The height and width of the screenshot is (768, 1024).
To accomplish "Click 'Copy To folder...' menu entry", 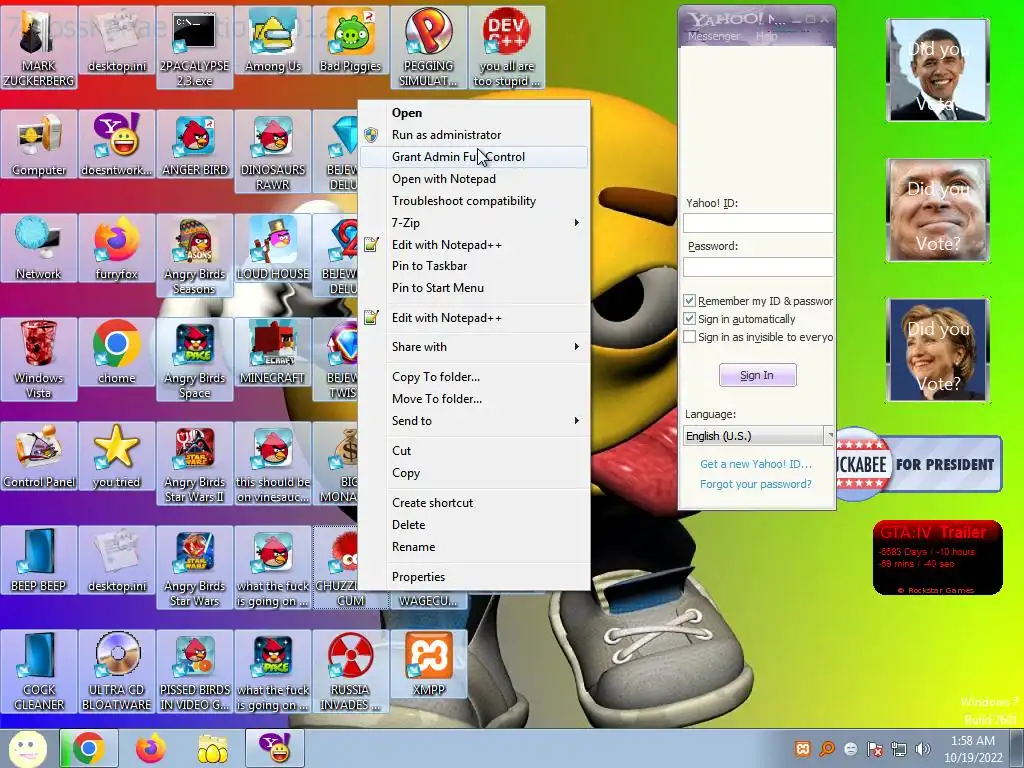I will pyautogui.click(x=474, y=377).
